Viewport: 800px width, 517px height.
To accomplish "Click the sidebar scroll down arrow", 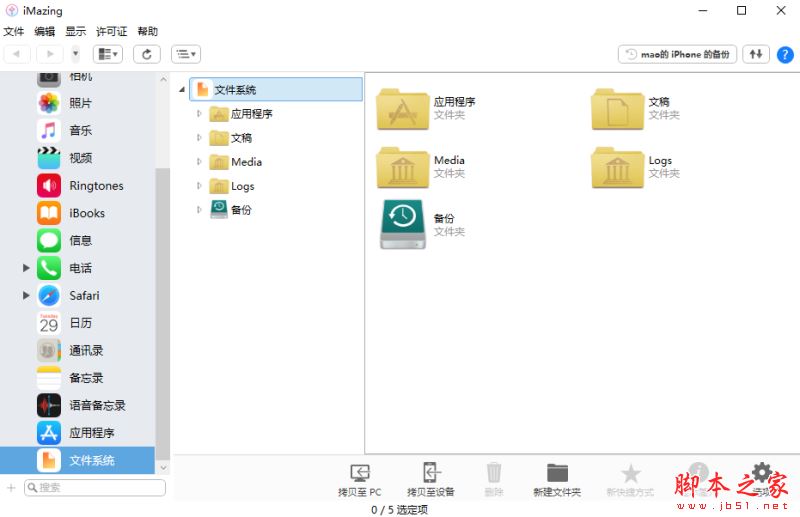I will (163, 467).
